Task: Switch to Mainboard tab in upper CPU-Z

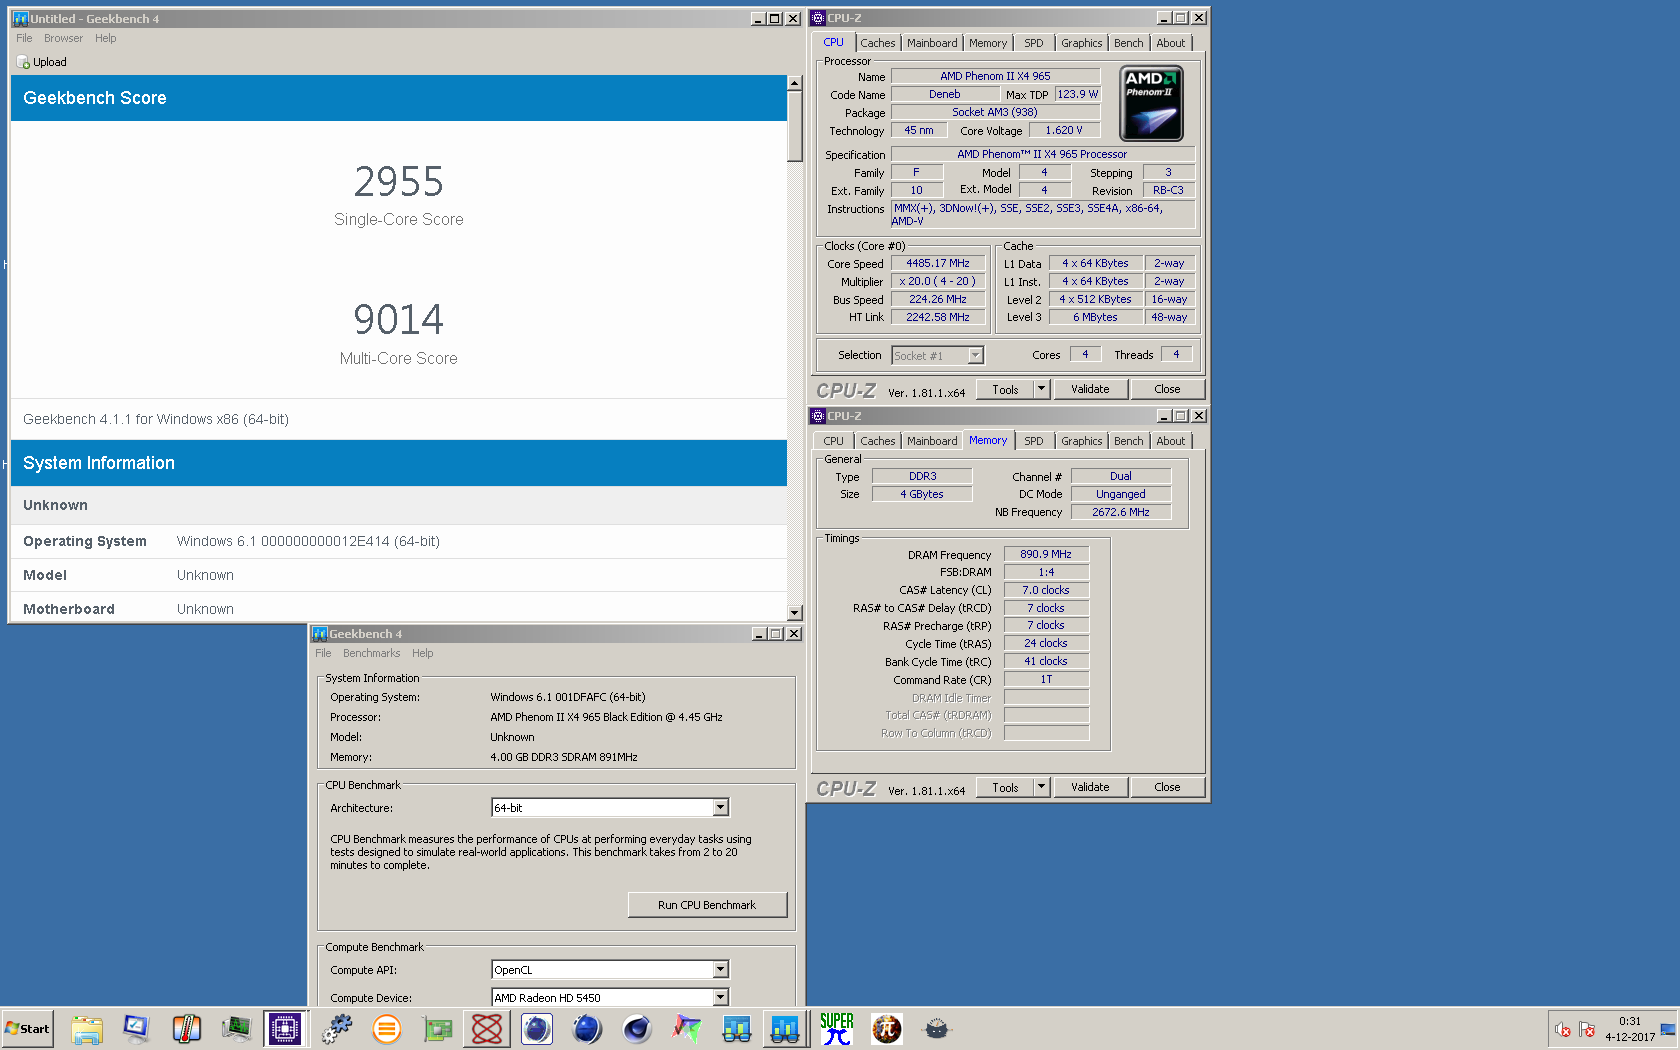Action: pos(932,43)
